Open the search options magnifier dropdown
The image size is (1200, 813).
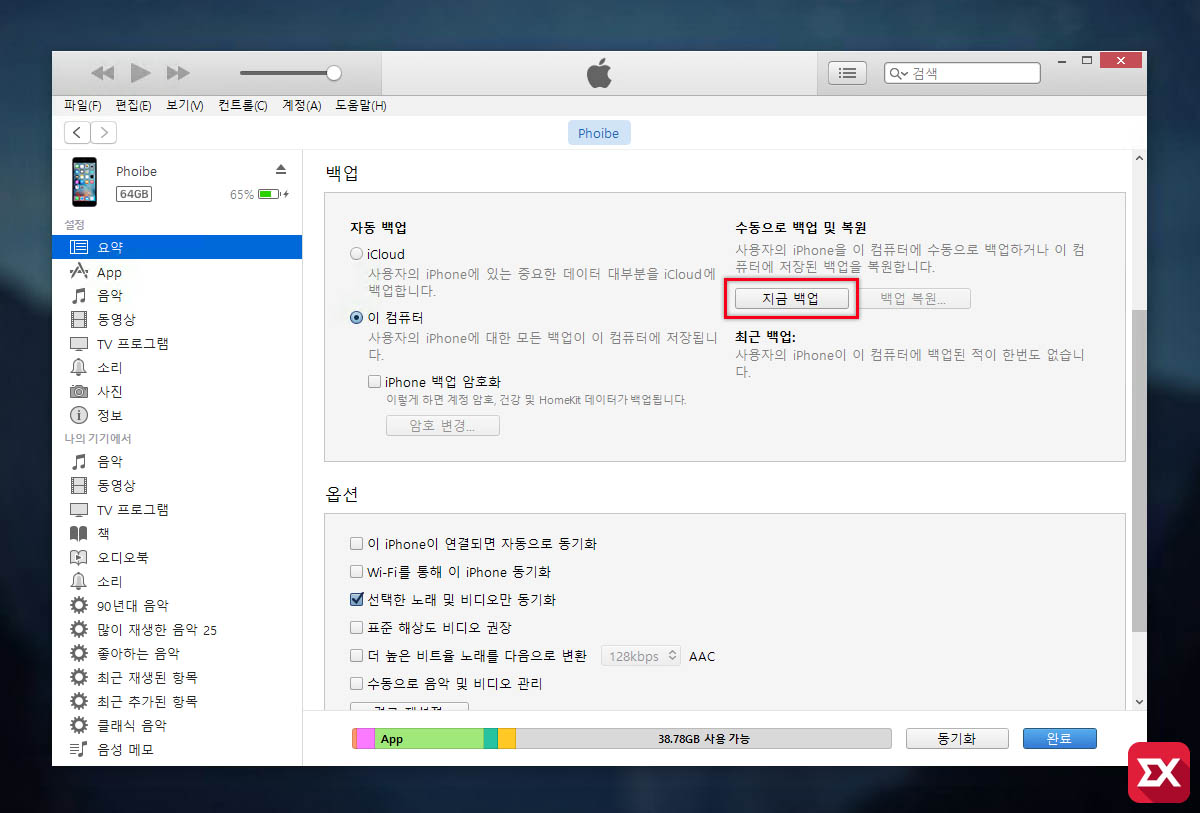(x=898, y=73)
